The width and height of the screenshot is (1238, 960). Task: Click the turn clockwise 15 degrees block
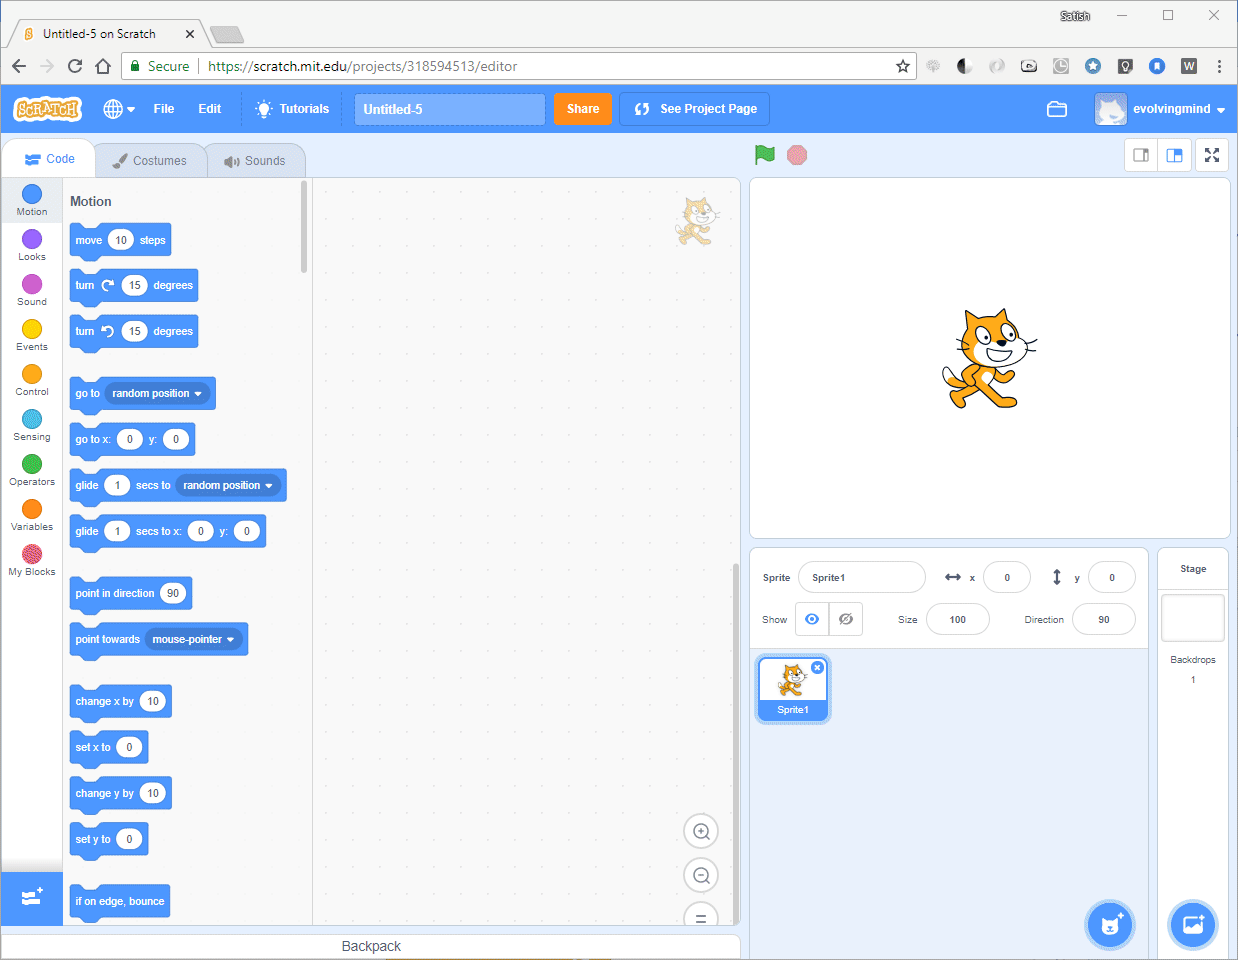click(133, 286)
